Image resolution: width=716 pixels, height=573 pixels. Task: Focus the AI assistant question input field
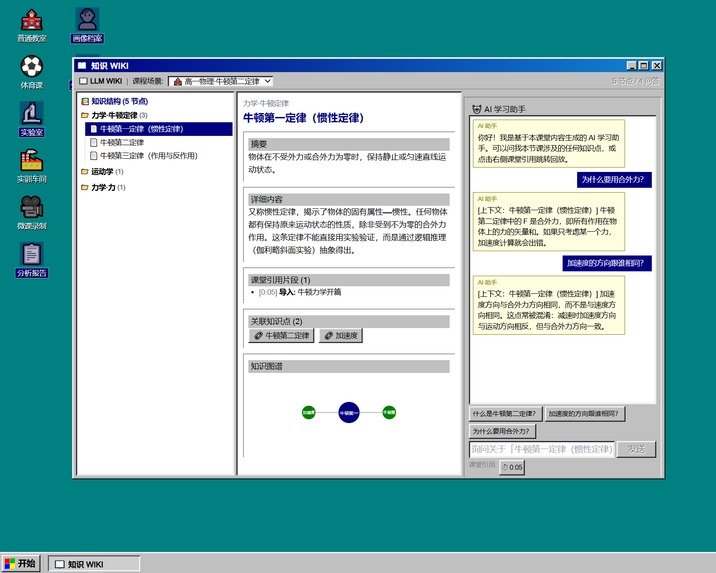542,449
